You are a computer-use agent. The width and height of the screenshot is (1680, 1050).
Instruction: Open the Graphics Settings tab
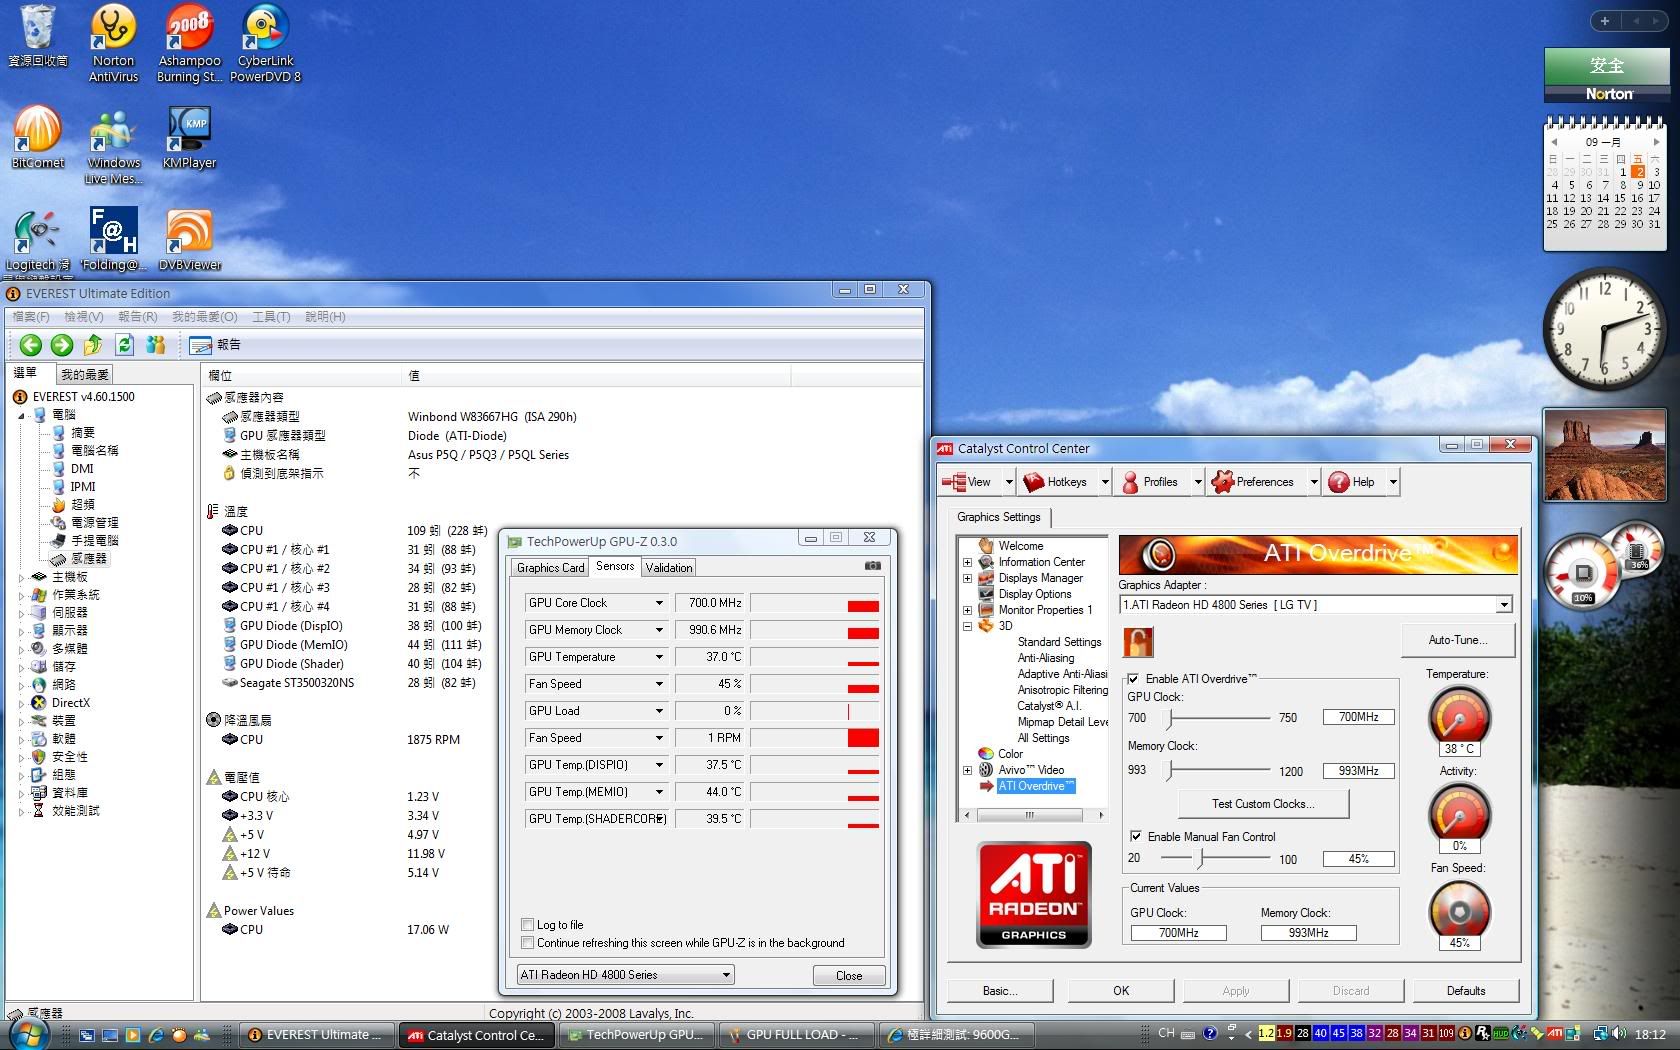(x=998, y=517)
